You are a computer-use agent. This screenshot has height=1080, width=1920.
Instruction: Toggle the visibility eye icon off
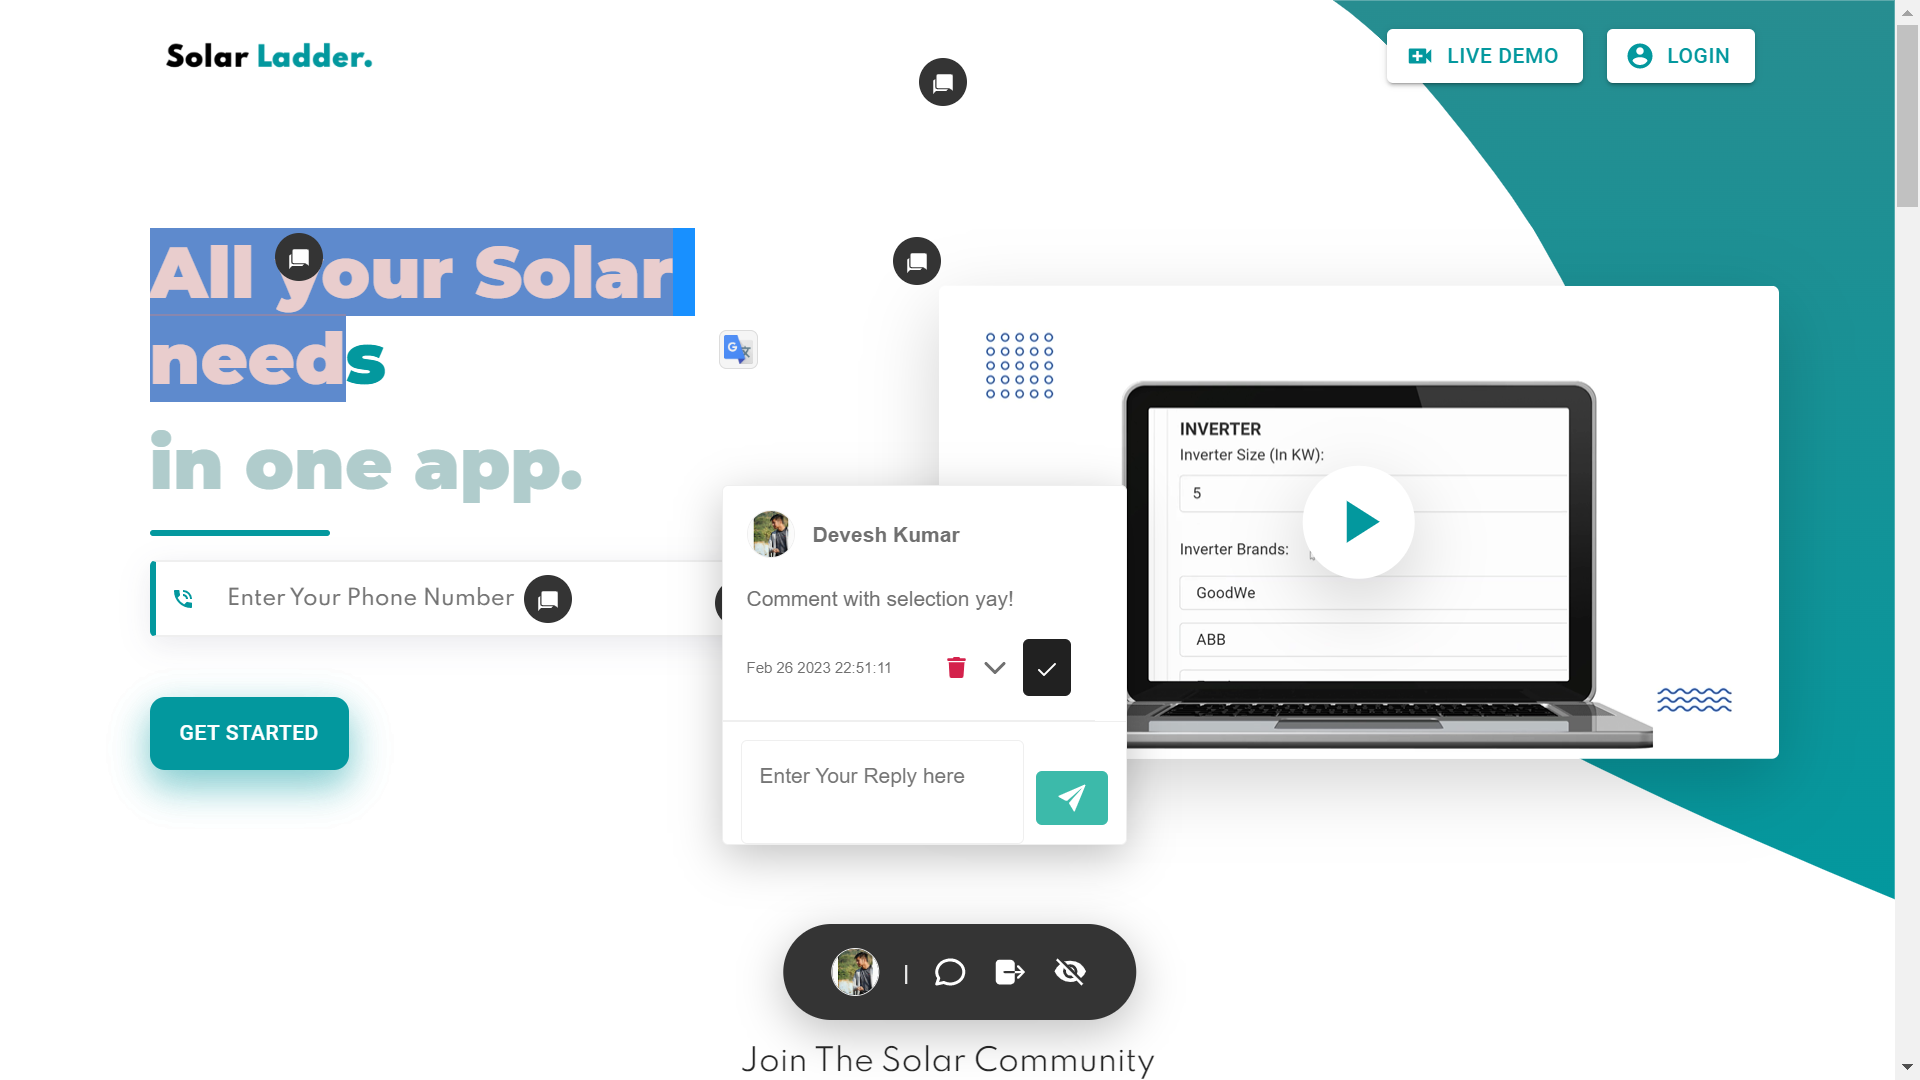1071,972
